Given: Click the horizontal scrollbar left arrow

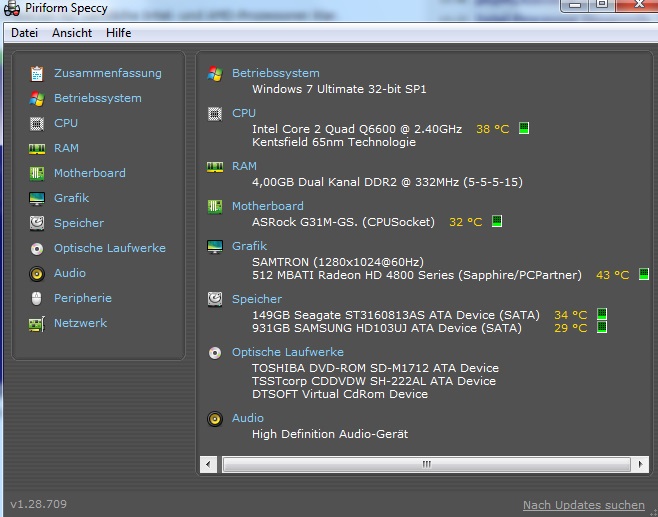Looking at the screenshot, I should pyautogui.click(x=208, y=464).
